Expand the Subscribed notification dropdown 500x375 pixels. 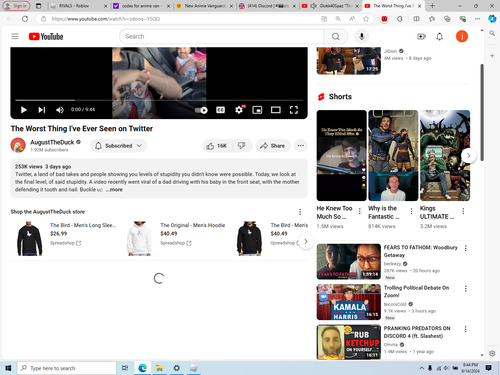pos(119,146)
